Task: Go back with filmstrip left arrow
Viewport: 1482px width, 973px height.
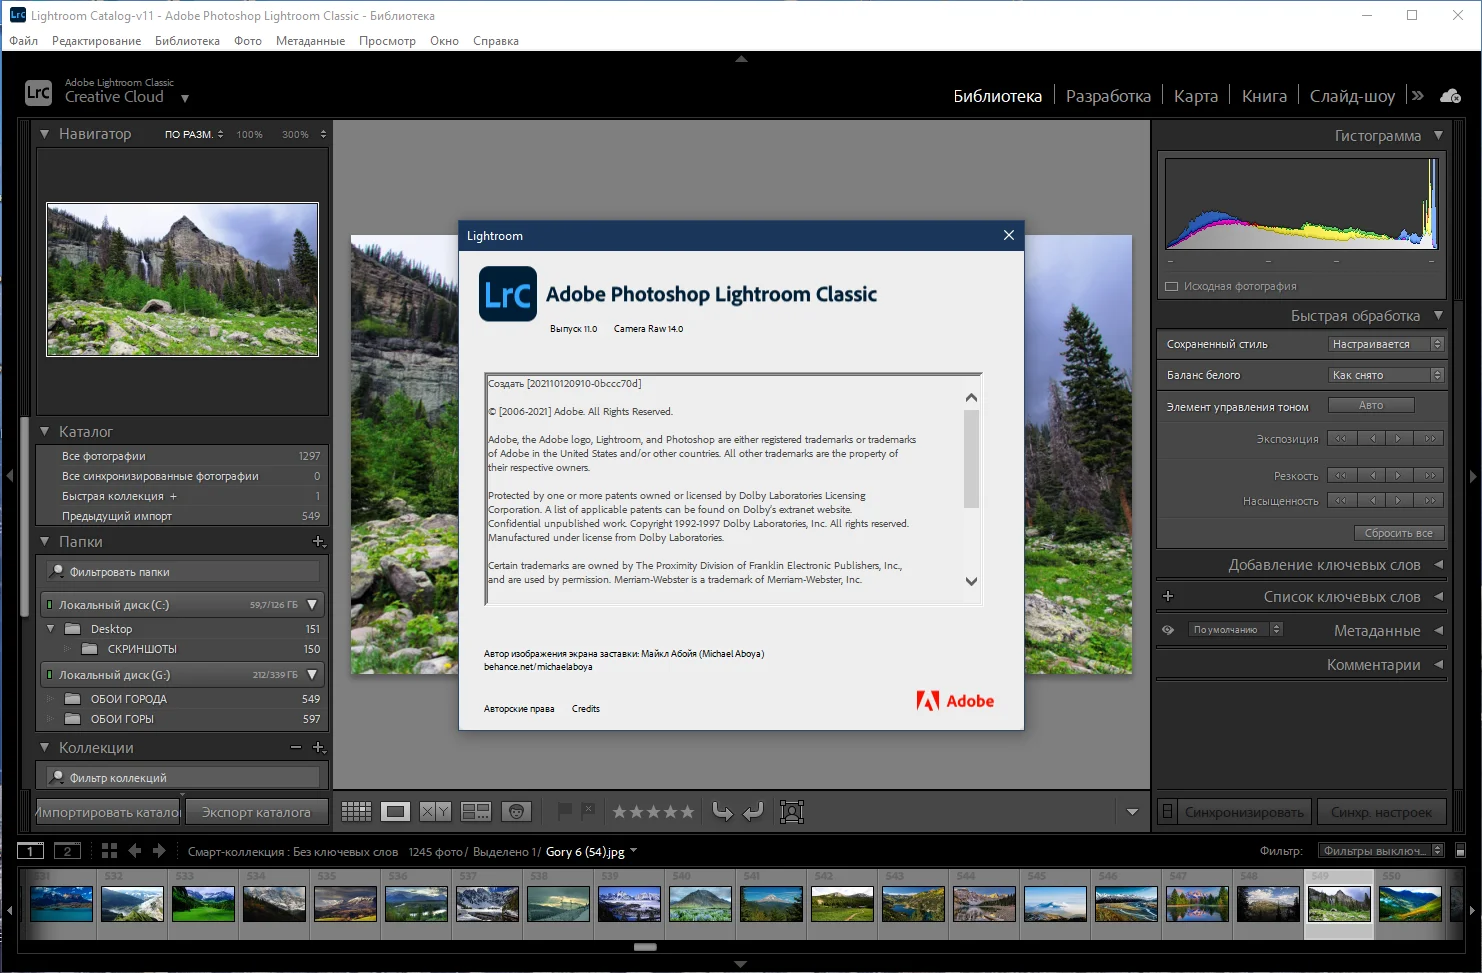Action: point(135,851)
